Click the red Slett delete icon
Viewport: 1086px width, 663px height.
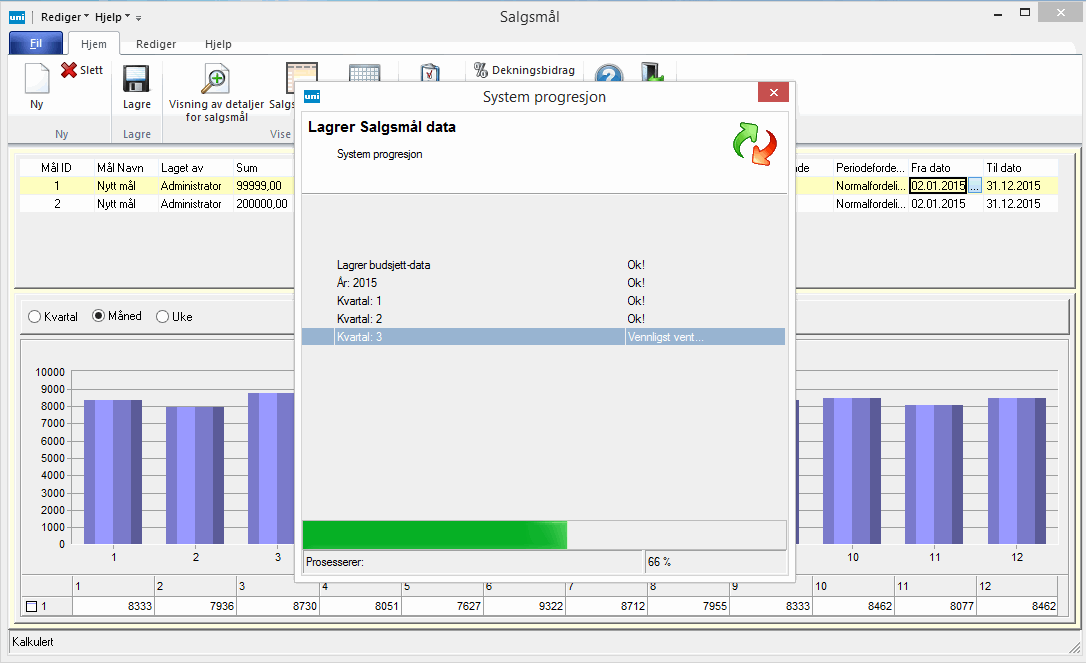[x=69, y=70]
